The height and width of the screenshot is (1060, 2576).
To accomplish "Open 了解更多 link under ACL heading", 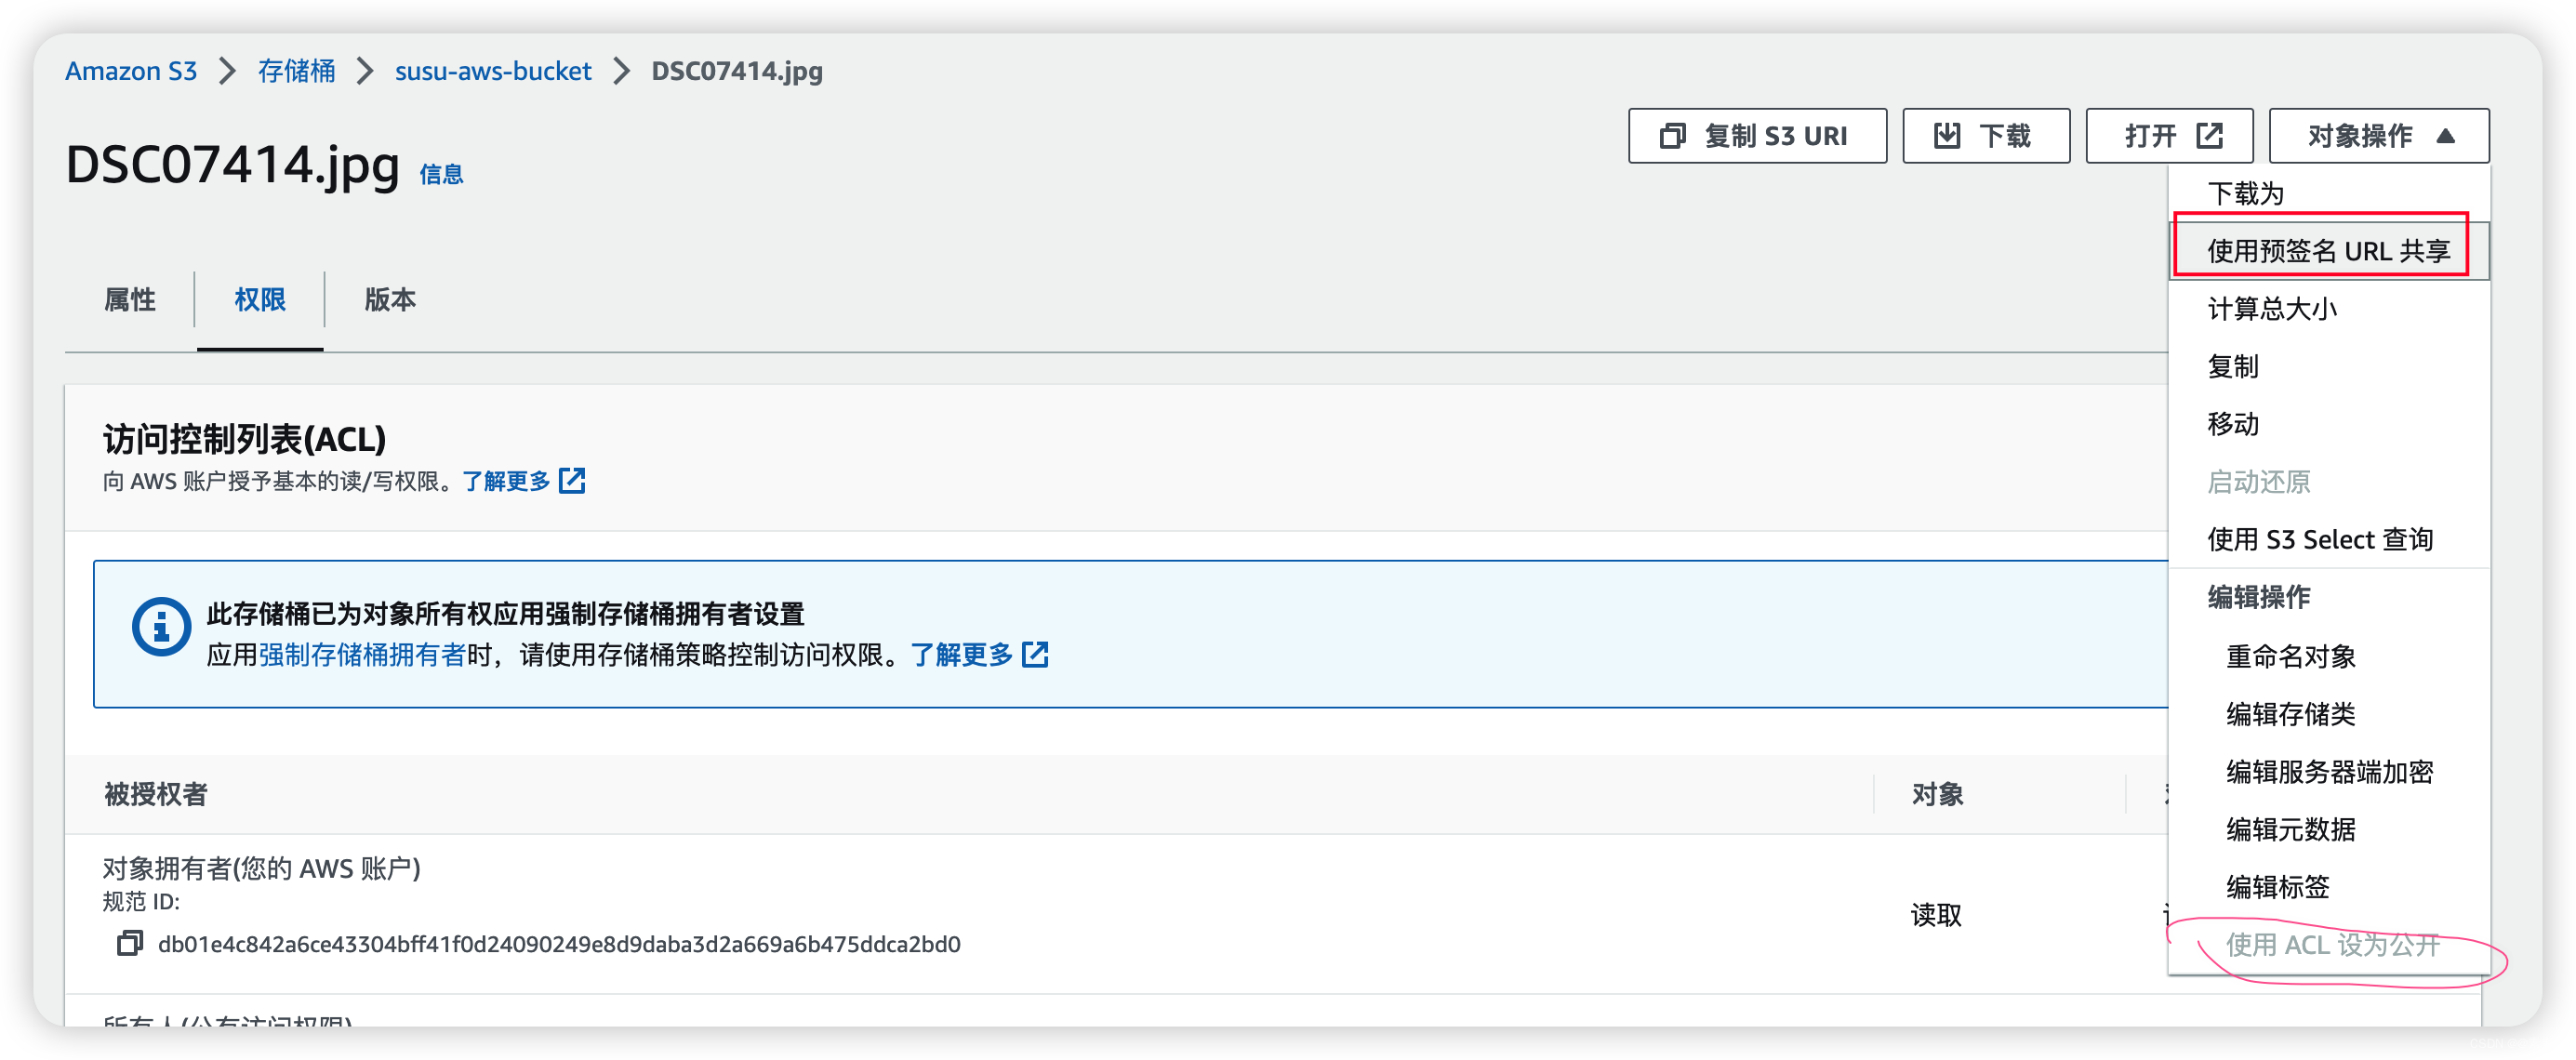I will pos(506,481).
